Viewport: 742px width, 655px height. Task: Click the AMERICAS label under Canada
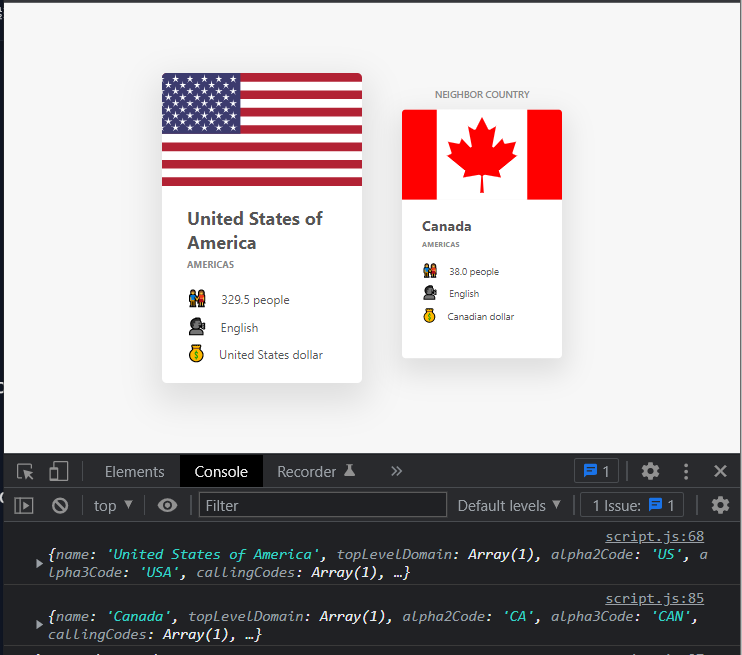click(441, 244)
